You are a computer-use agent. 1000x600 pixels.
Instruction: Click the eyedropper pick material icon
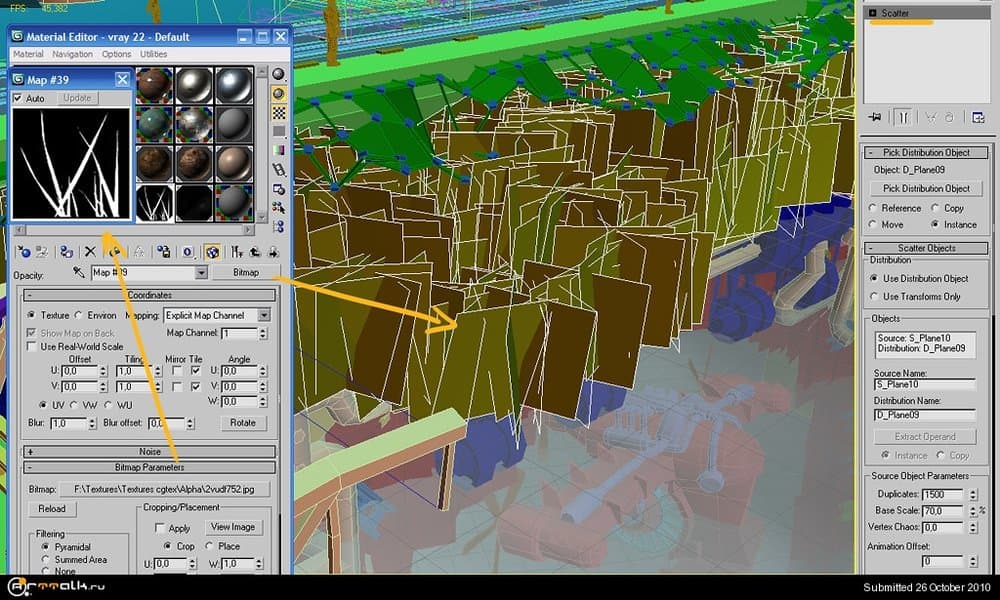coord(79,272)
